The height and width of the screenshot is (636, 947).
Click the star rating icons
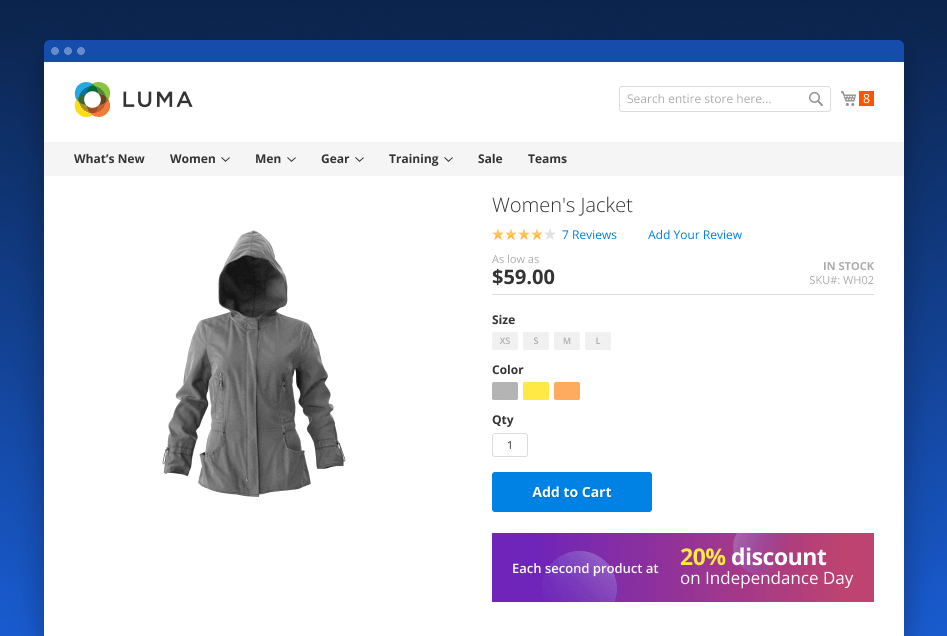(523, 235)
